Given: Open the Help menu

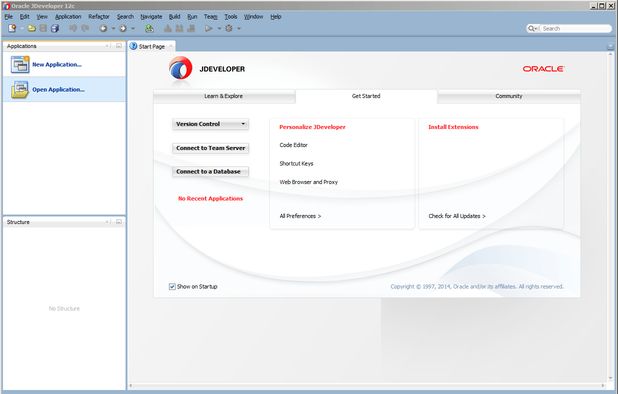Looking at the screenshot, I should 276,17.
